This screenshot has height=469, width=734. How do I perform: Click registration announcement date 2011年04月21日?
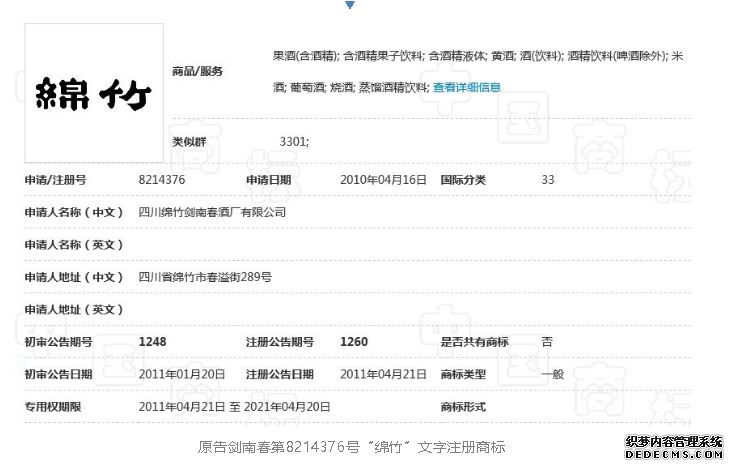pos(383,374)
